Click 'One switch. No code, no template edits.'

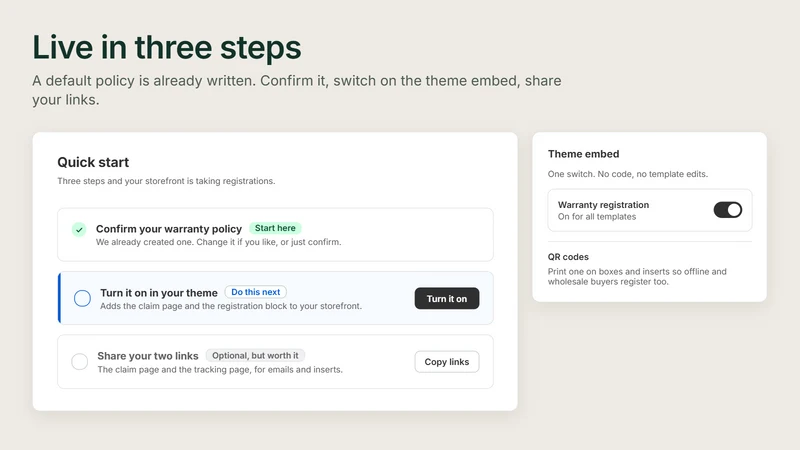pos(628,174)
